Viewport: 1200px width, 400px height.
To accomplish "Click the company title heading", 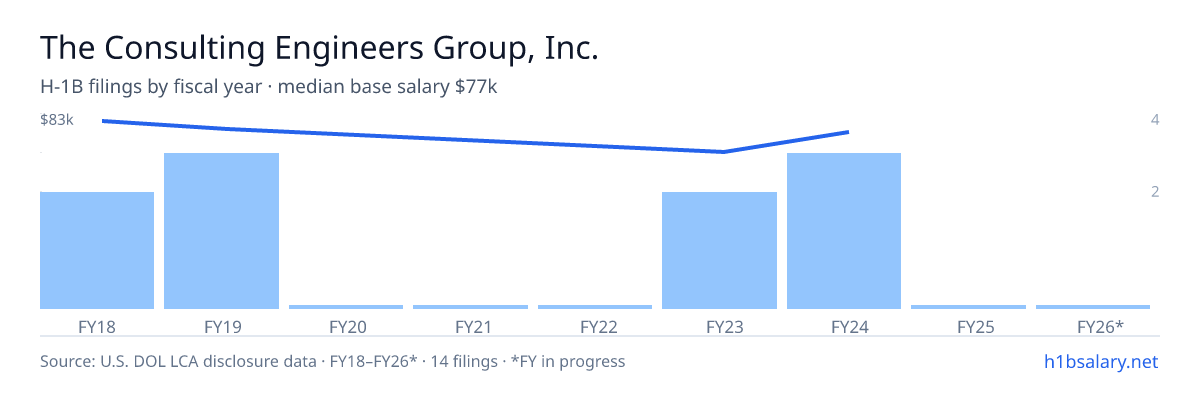I will click(319, 48).
